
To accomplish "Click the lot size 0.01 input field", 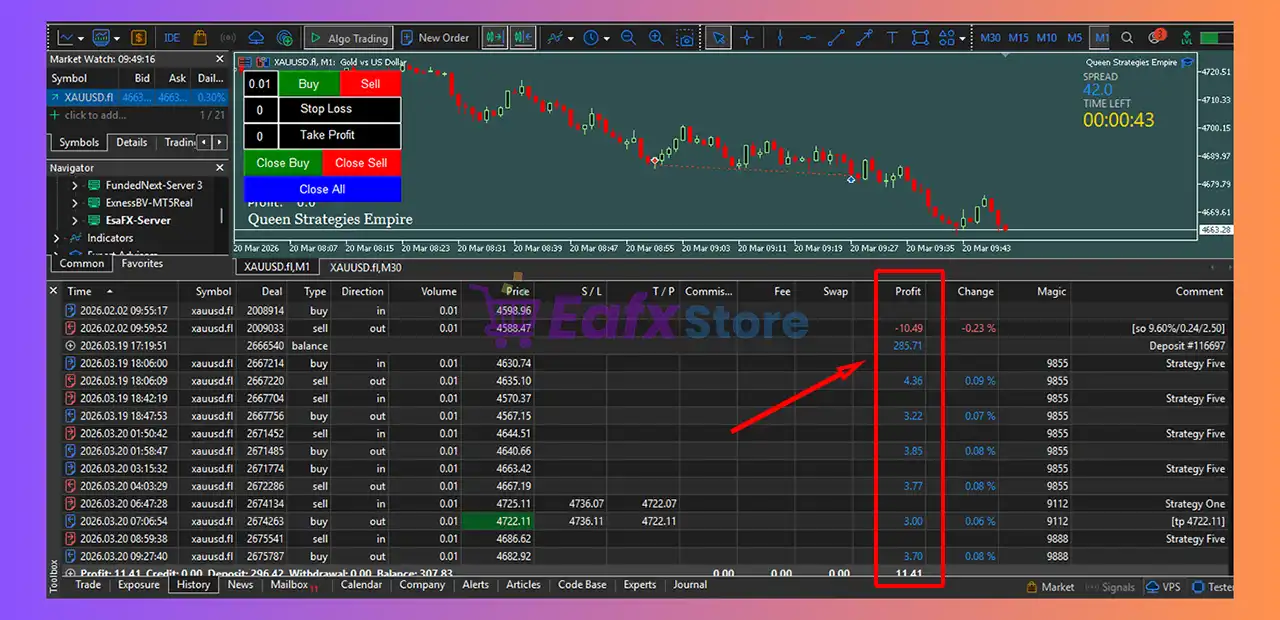I will (260, 84).
